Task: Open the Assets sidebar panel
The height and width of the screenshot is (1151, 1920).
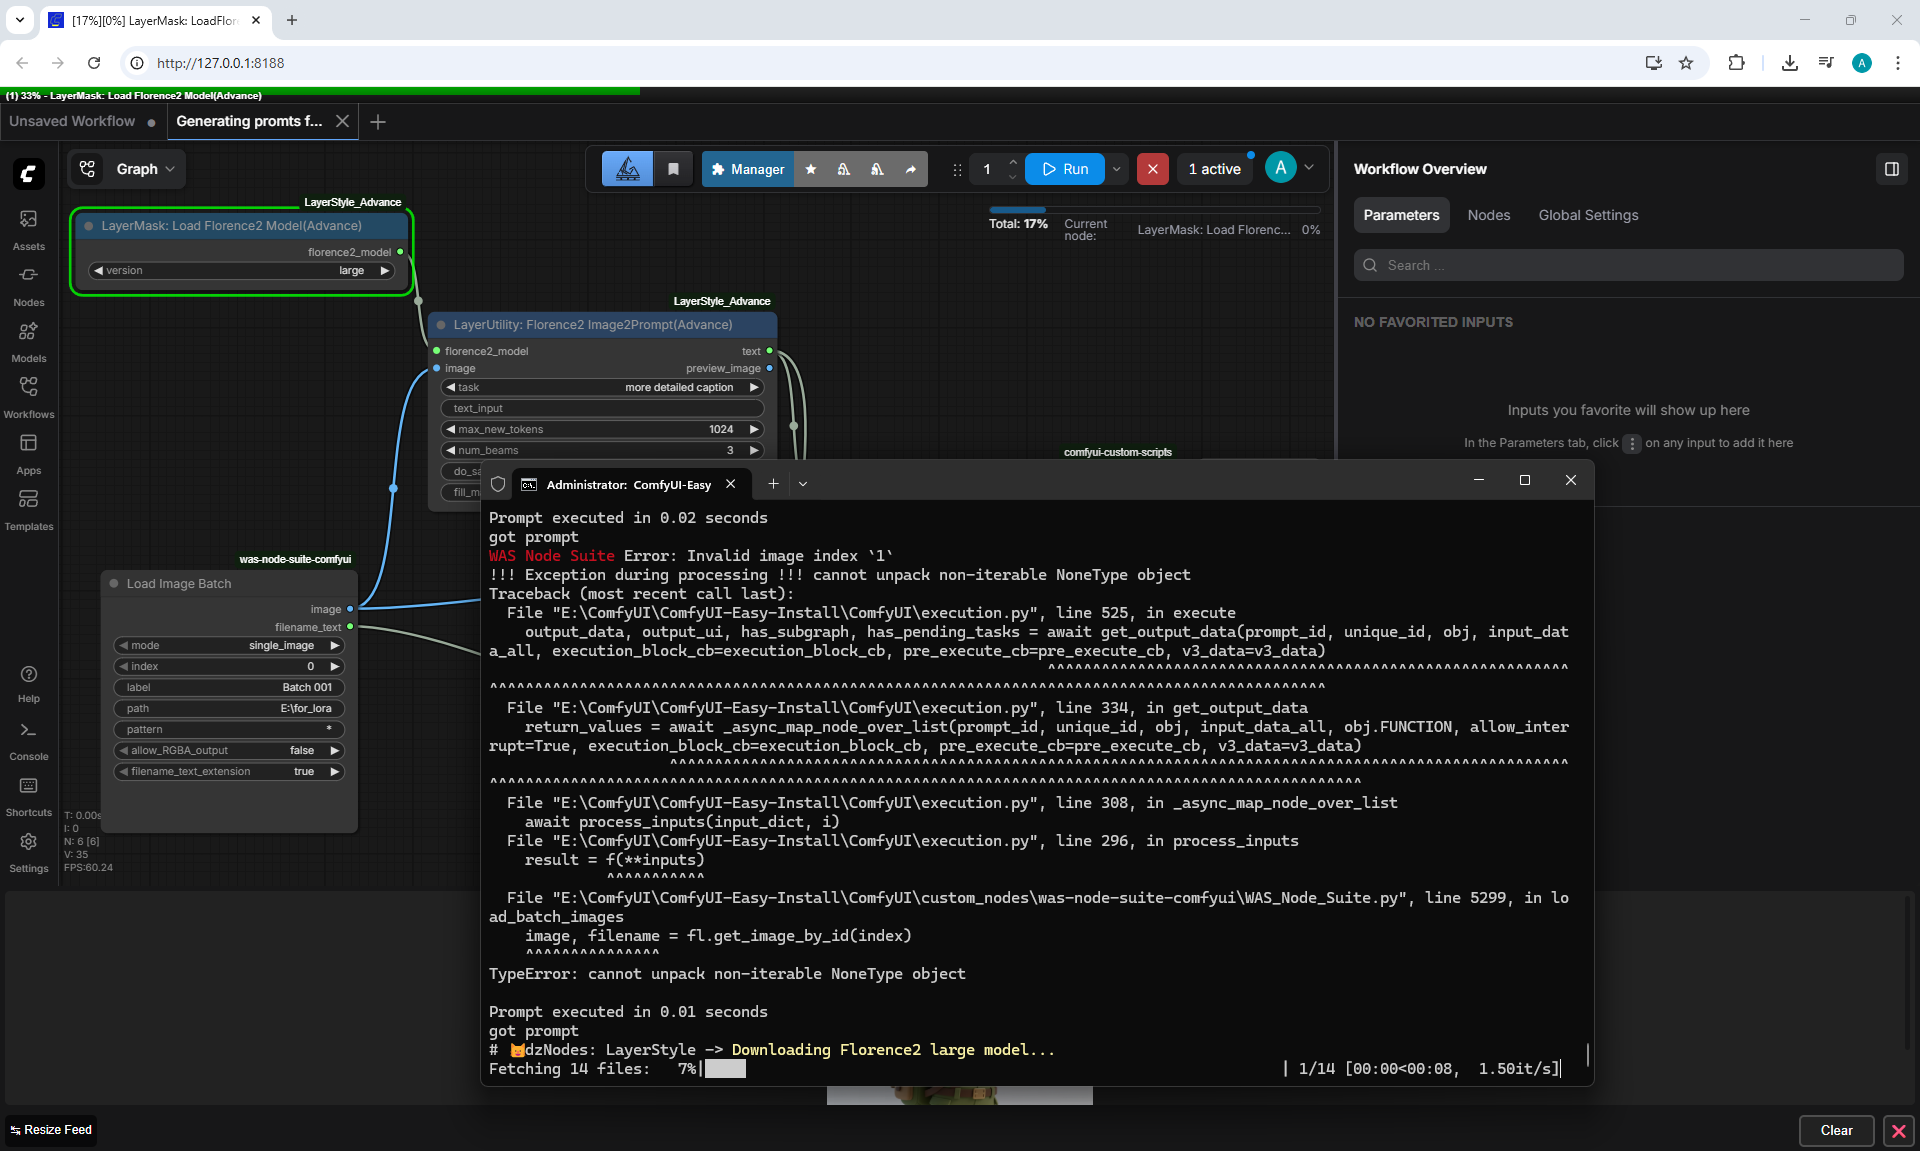Action: [28, 229]
